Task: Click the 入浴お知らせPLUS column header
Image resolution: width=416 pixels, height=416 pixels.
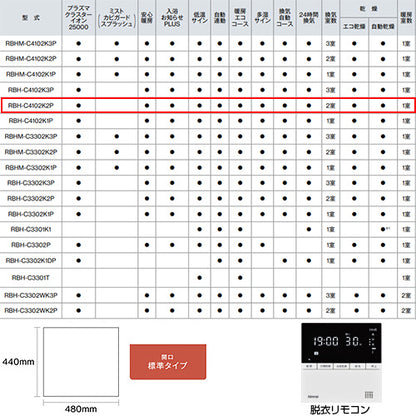Action: pyautogui.click(x=172, y=18)
